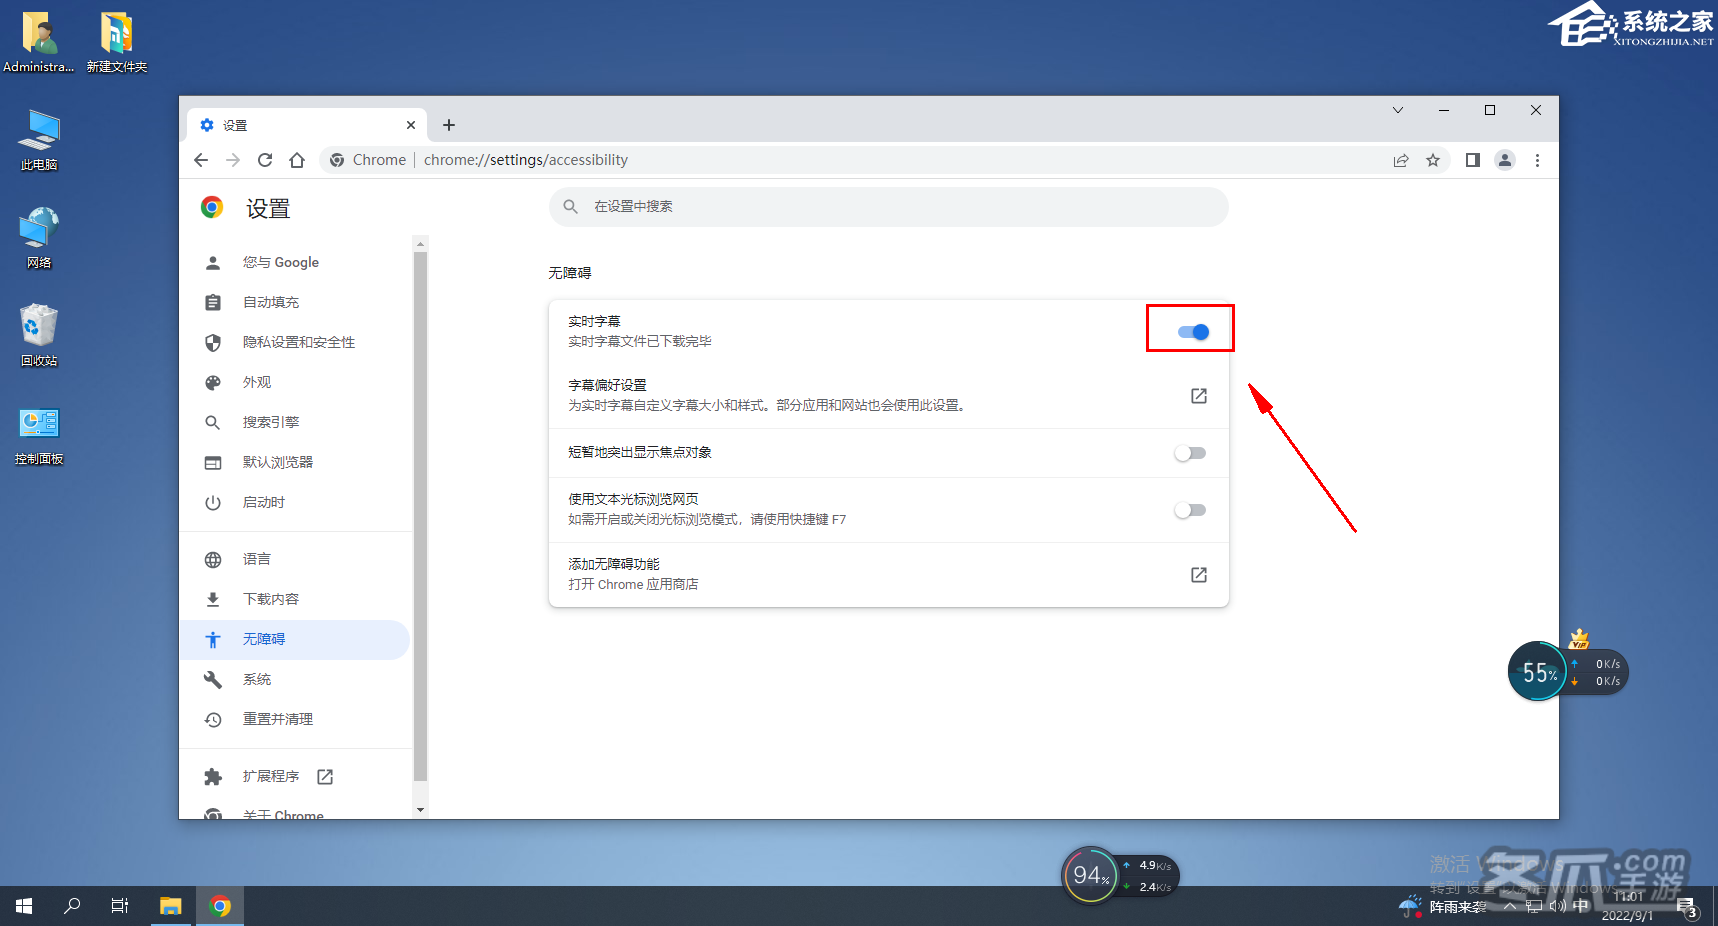
Task: Open 下载内容 settings section
Action: 295,599
